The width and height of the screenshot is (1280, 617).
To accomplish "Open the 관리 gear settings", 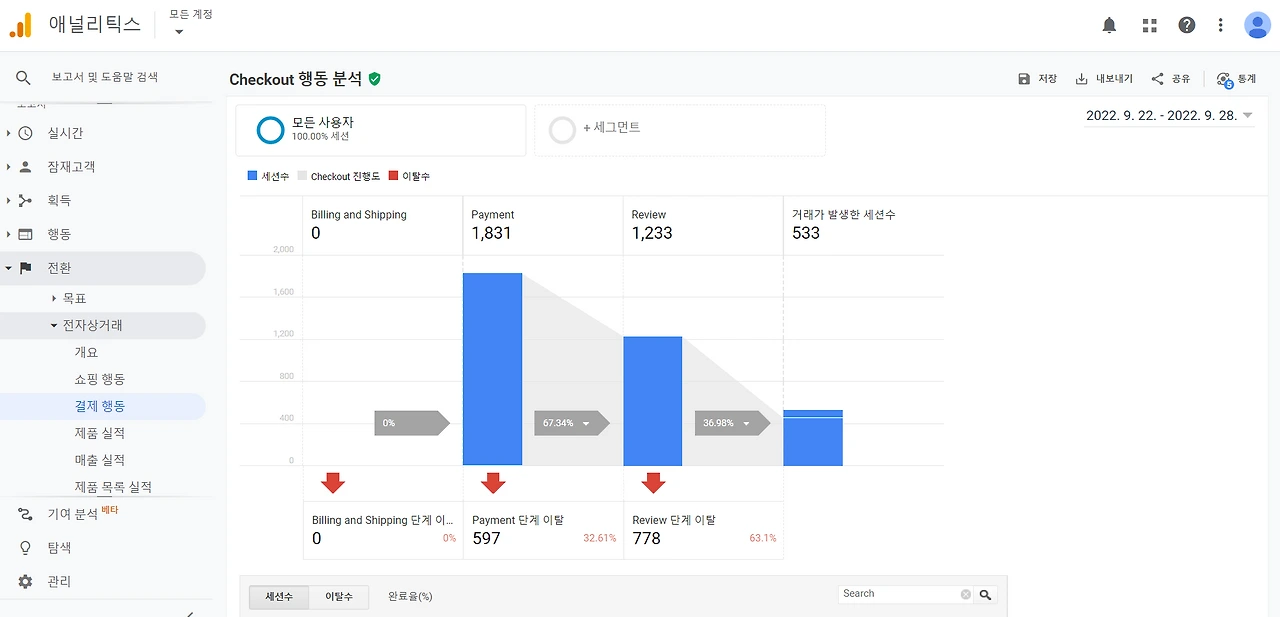I will (x=26, y=581).
